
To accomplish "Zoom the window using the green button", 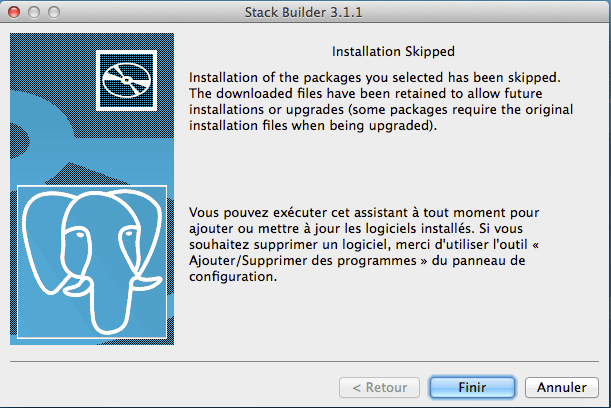I will point(53,12).
